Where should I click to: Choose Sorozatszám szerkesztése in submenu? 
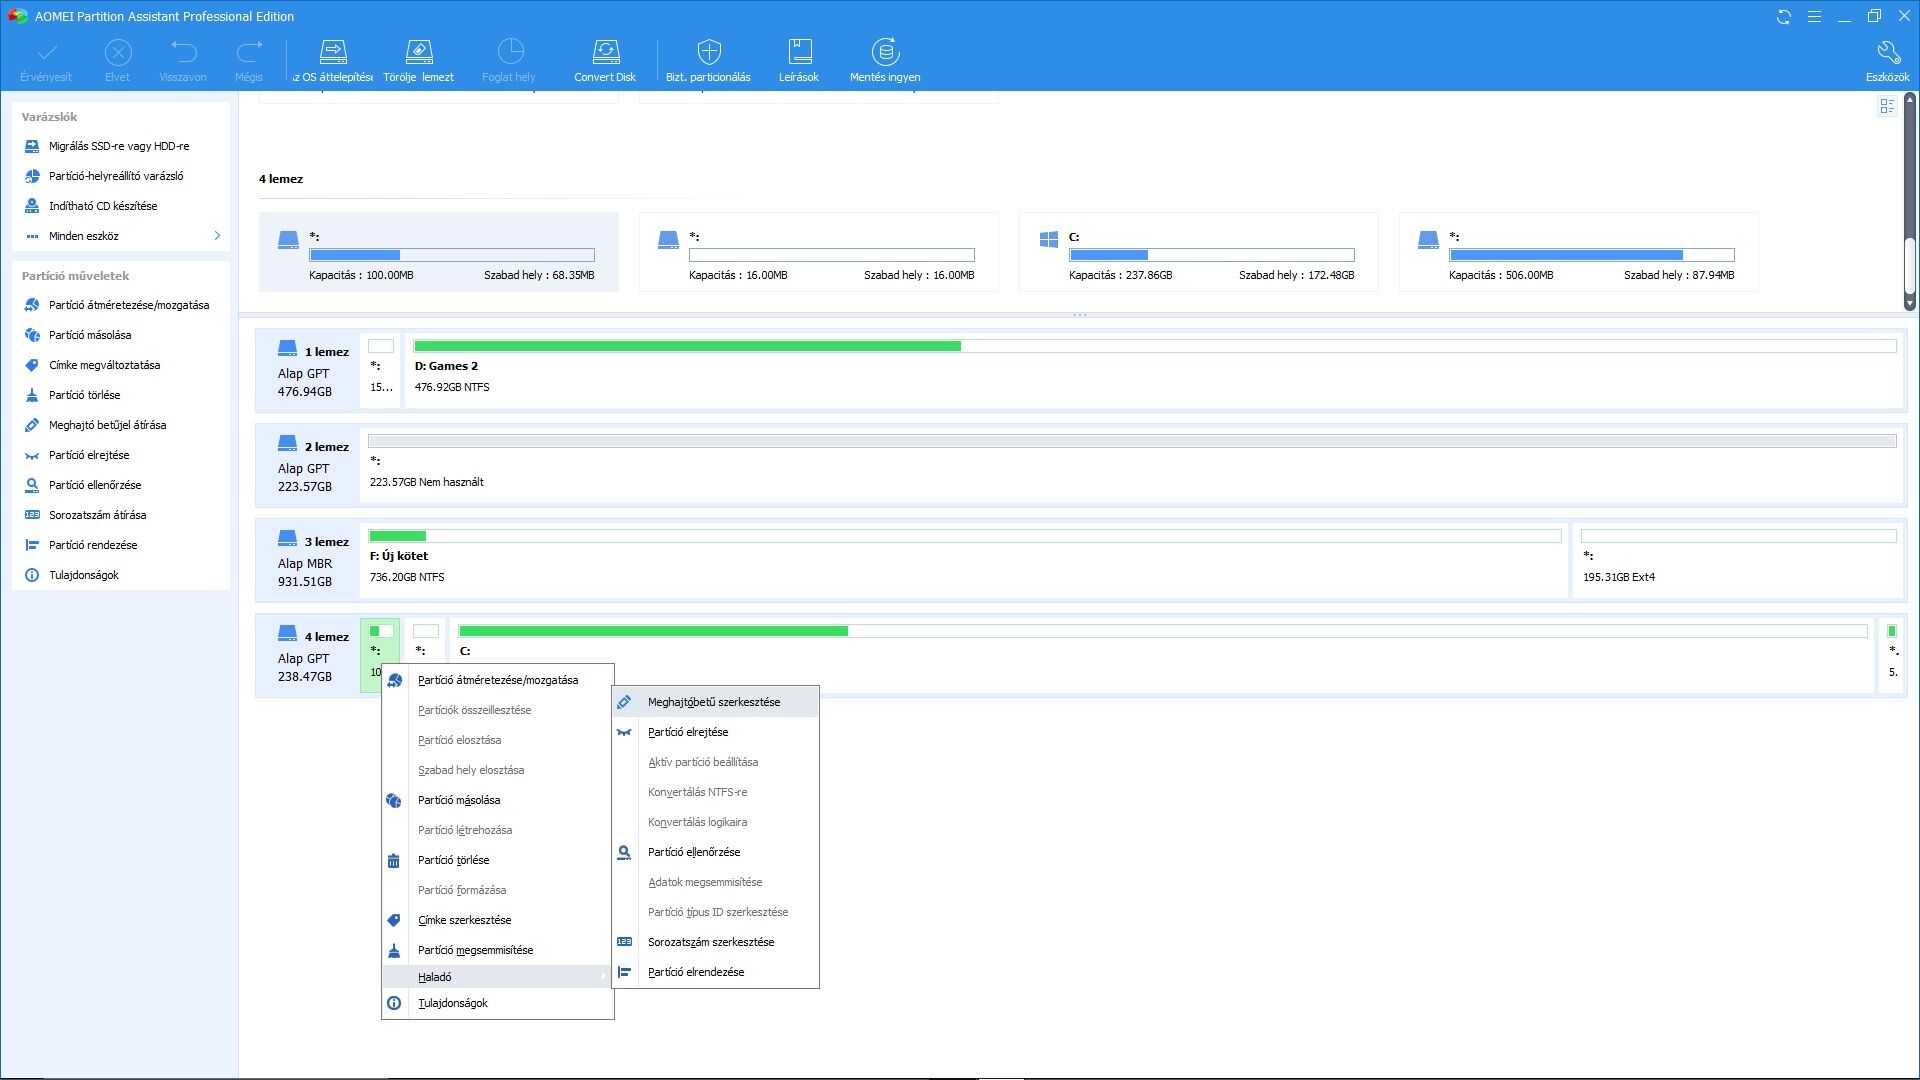pos(716,942)
